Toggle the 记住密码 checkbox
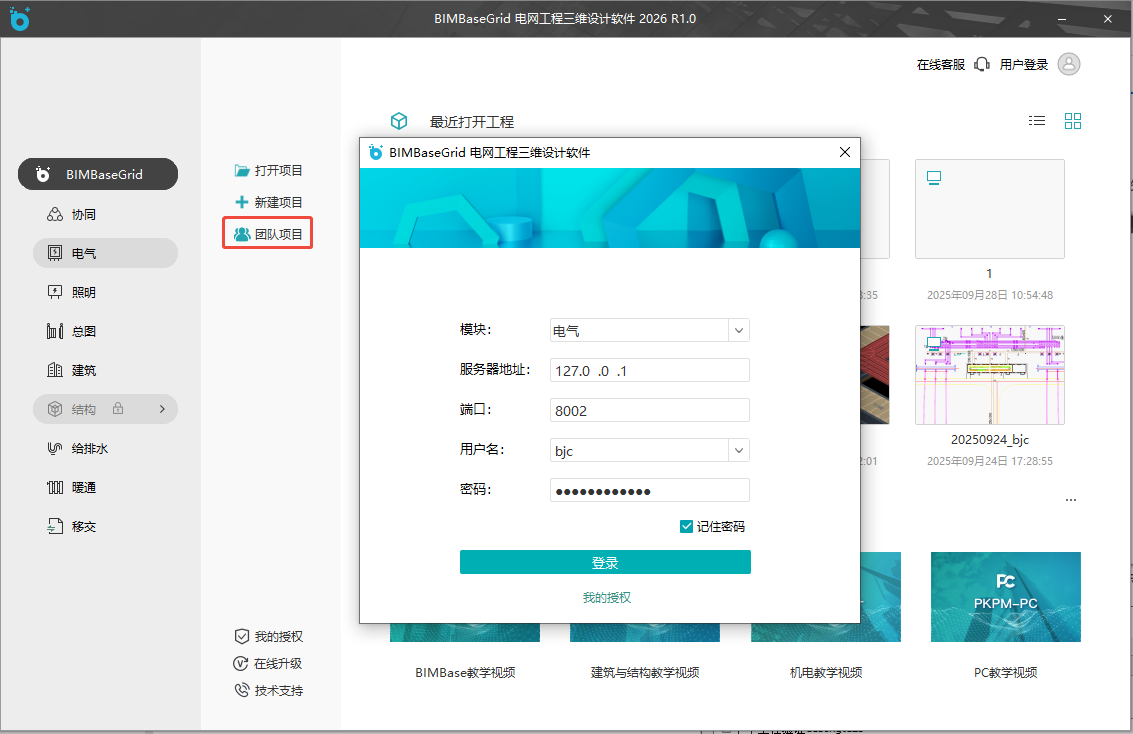 [x=686, y=527]
